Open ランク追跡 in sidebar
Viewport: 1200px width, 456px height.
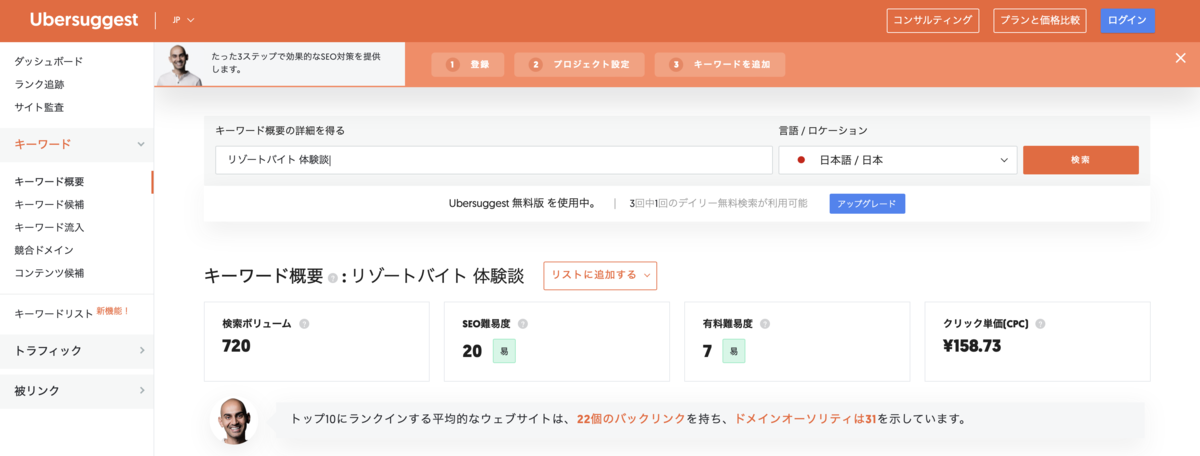[39, 84]
